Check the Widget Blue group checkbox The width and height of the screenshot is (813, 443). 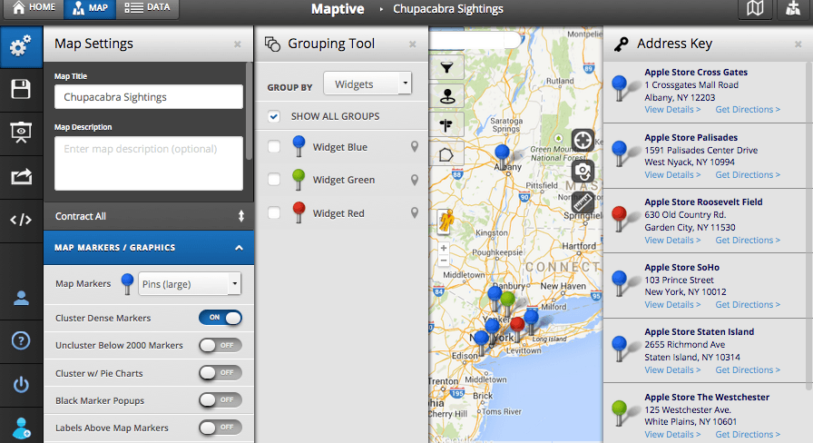point(274,147)
